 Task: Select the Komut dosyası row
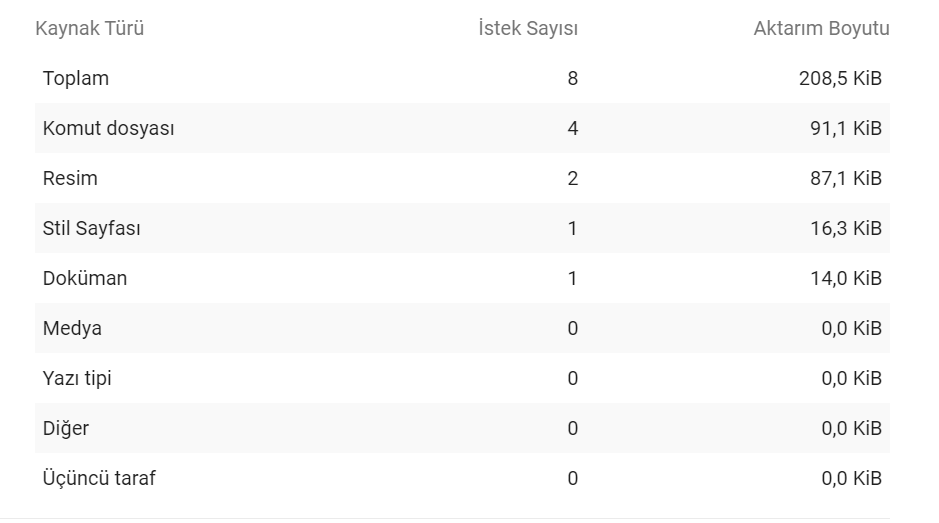click(462, 128)
